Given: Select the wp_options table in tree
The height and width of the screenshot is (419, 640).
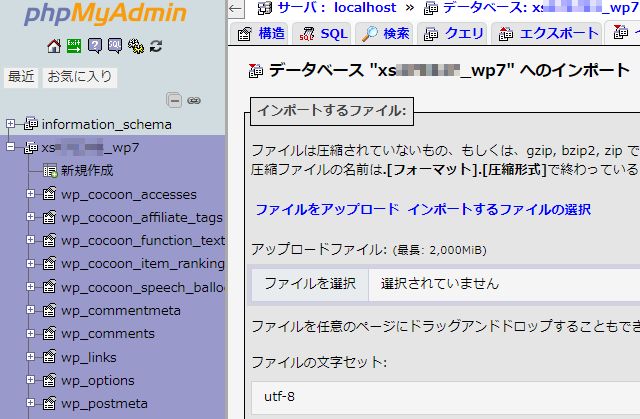Looking at the screenshot, I should pyautogui.click(x=97, y=380).
